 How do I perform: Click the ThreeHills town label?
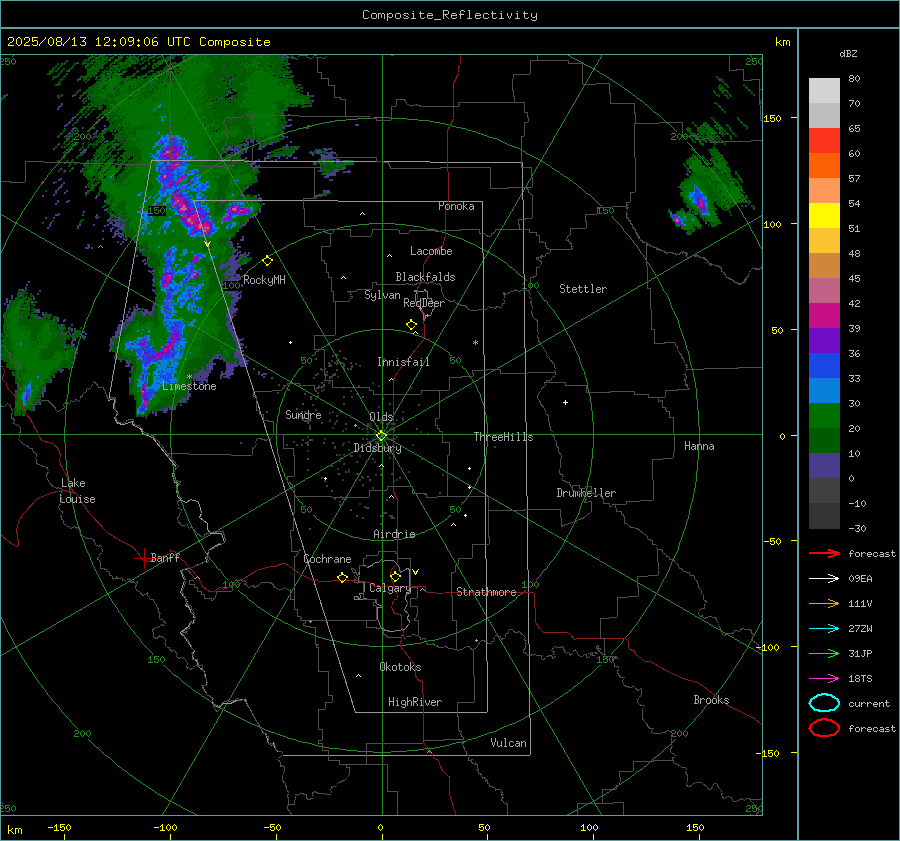(503, 437)
